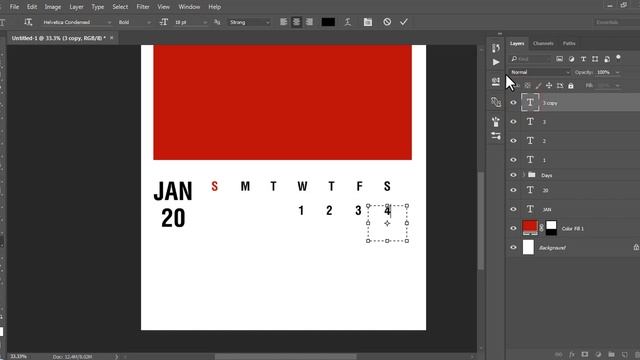Click the Color Fill 1 layer mask thumbnail
This screenshot has height=360, width=640.
coord(551,228)
